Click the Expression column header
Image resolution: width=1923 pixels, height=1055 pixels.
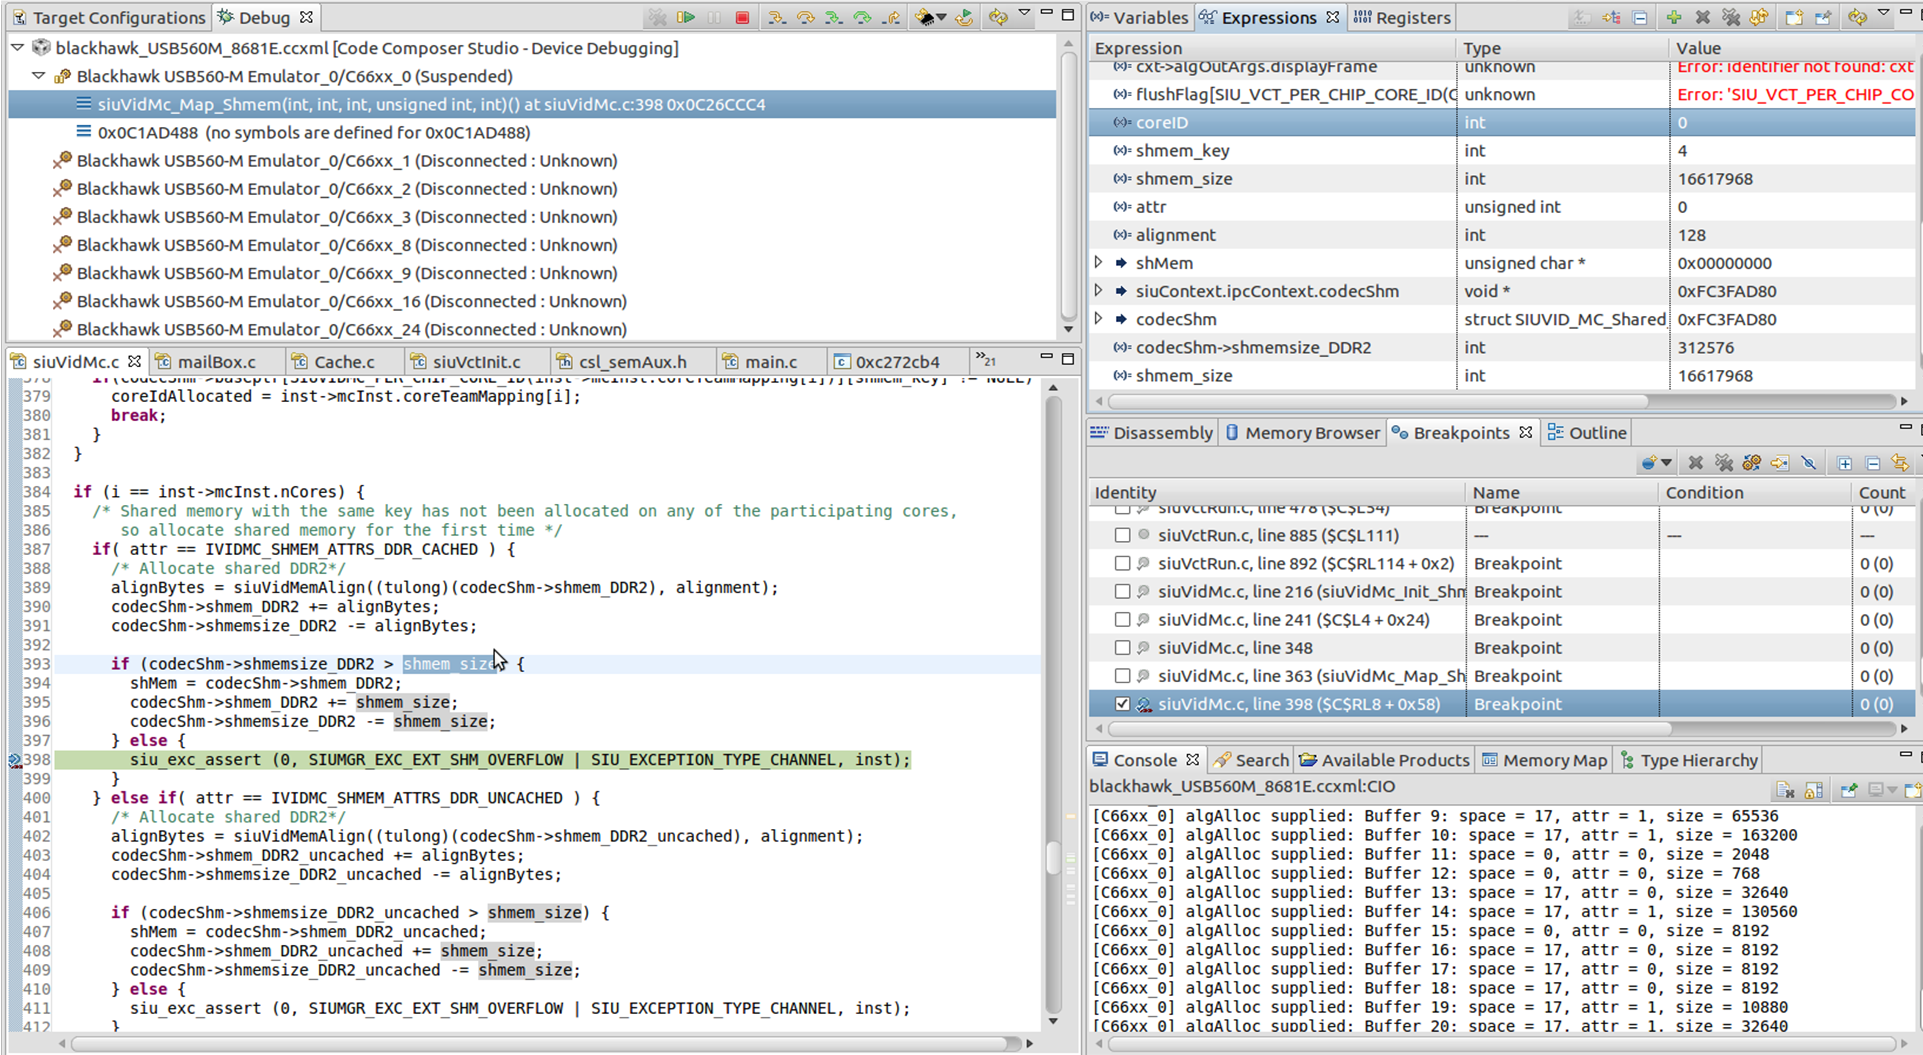tap(1272, 48)
